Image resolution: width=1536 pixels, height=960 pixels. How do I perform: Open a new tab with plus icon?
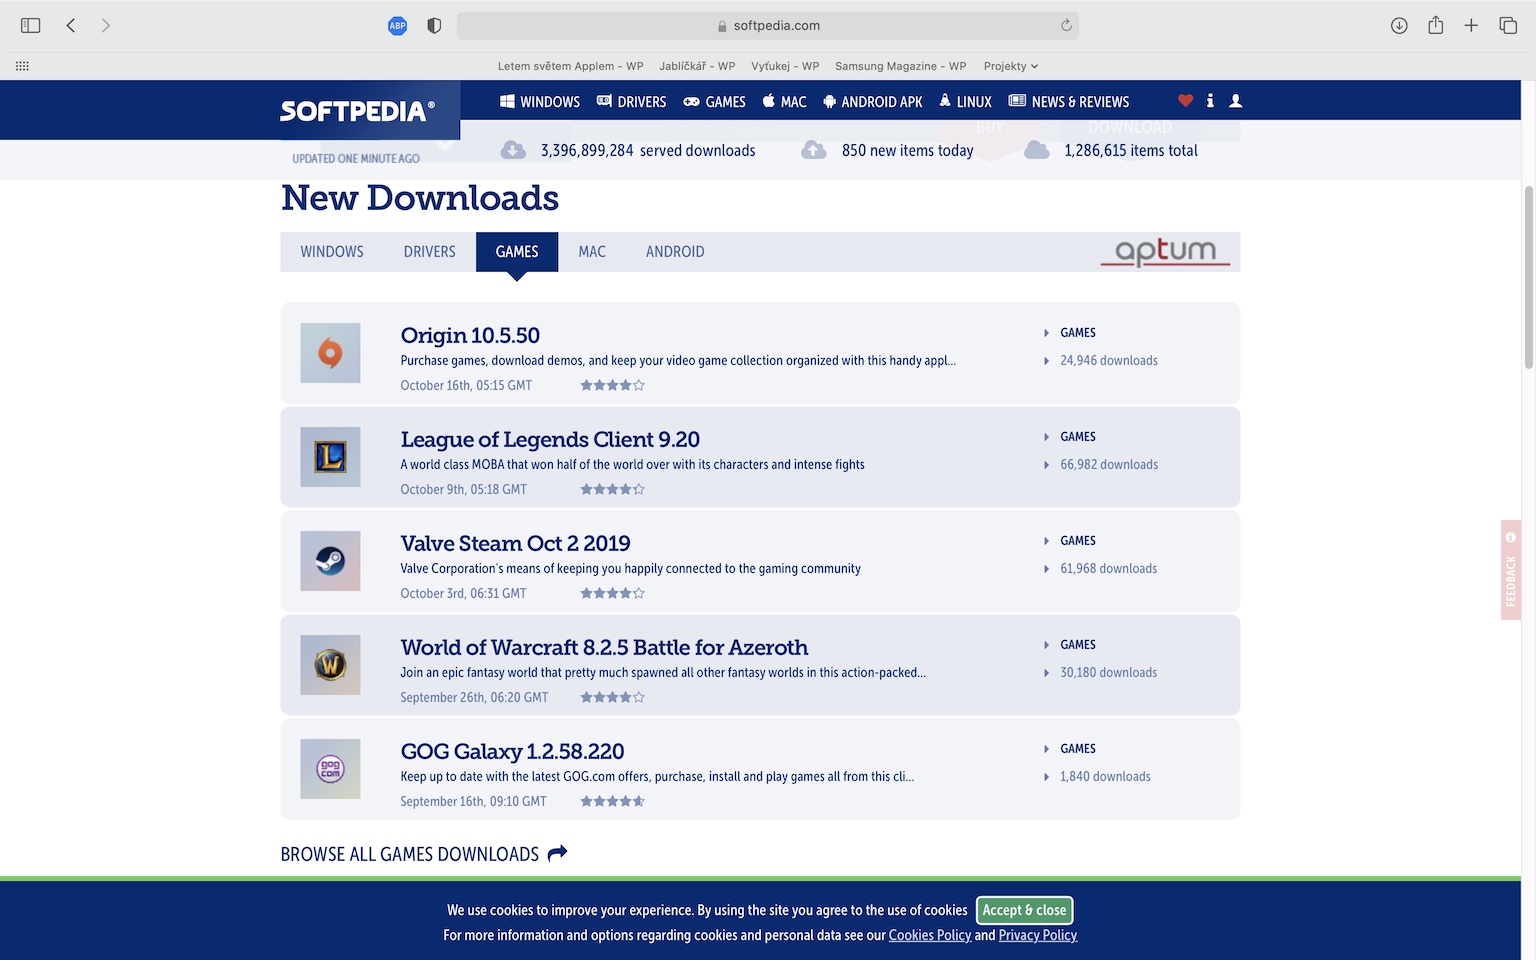click(x=1471, y=26)
